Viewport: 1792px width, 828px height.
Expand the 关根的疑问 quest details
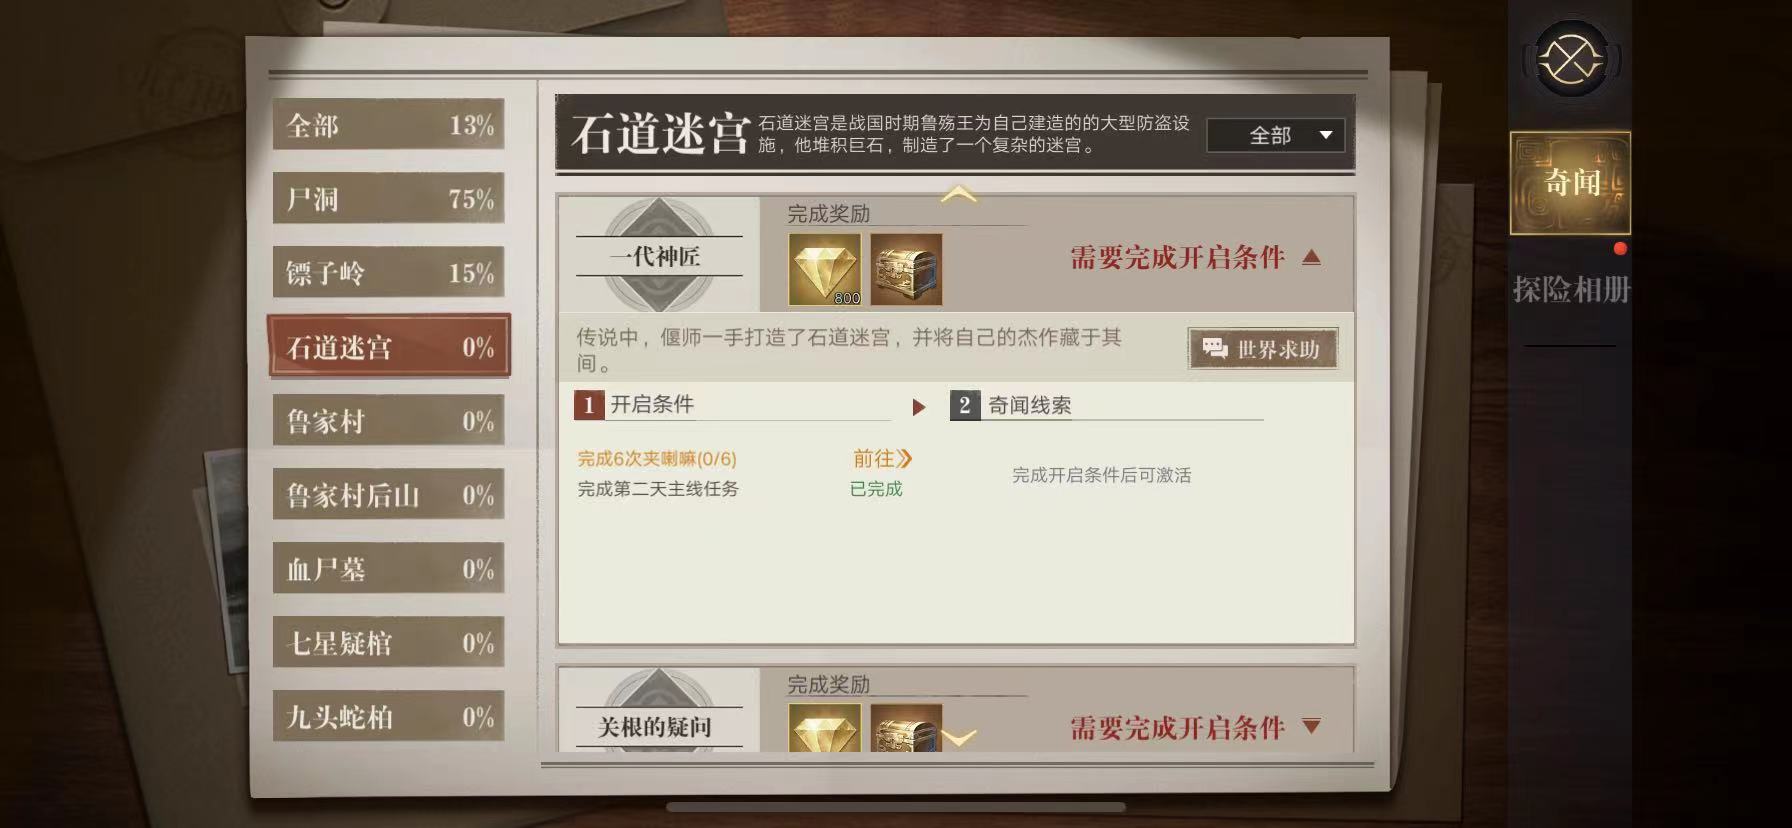(1312, 727)
